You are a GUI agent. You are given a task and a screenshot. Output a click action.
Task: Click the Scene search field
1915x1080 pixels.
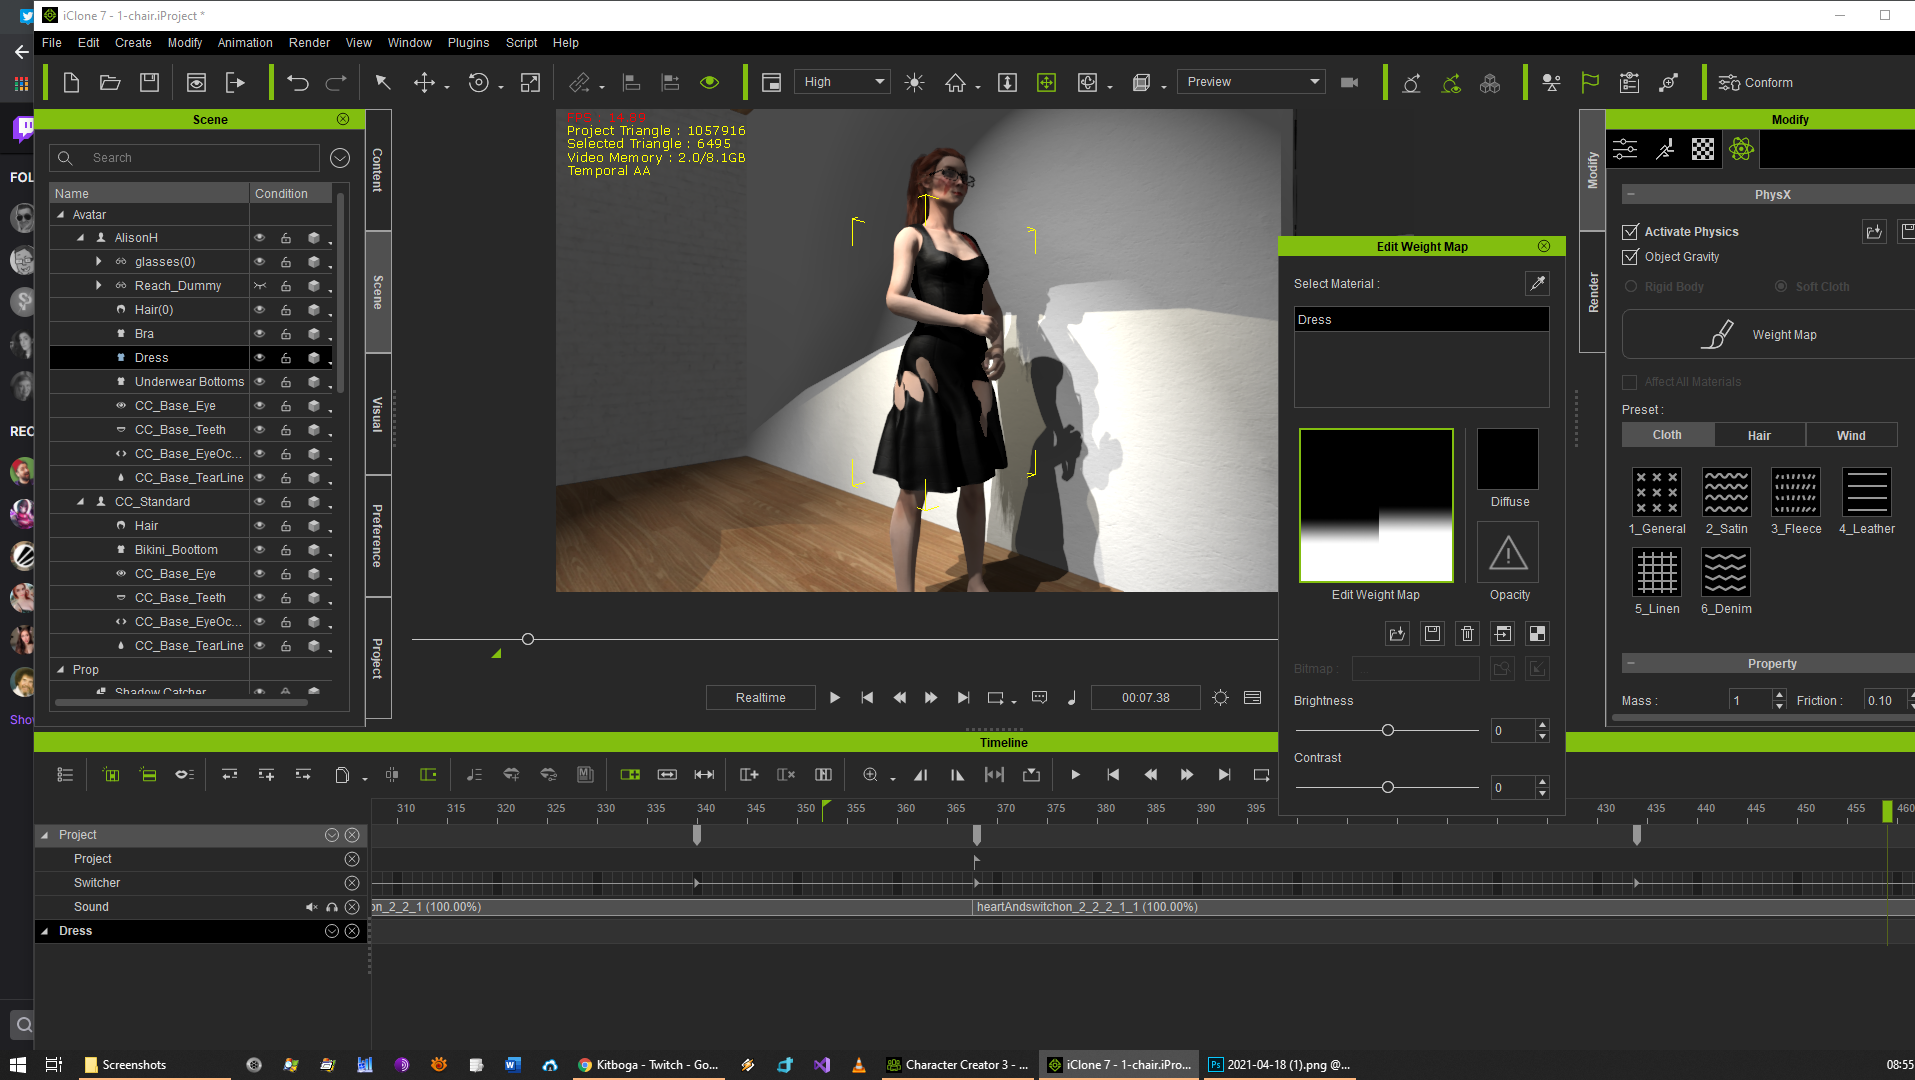coord(185,158)
